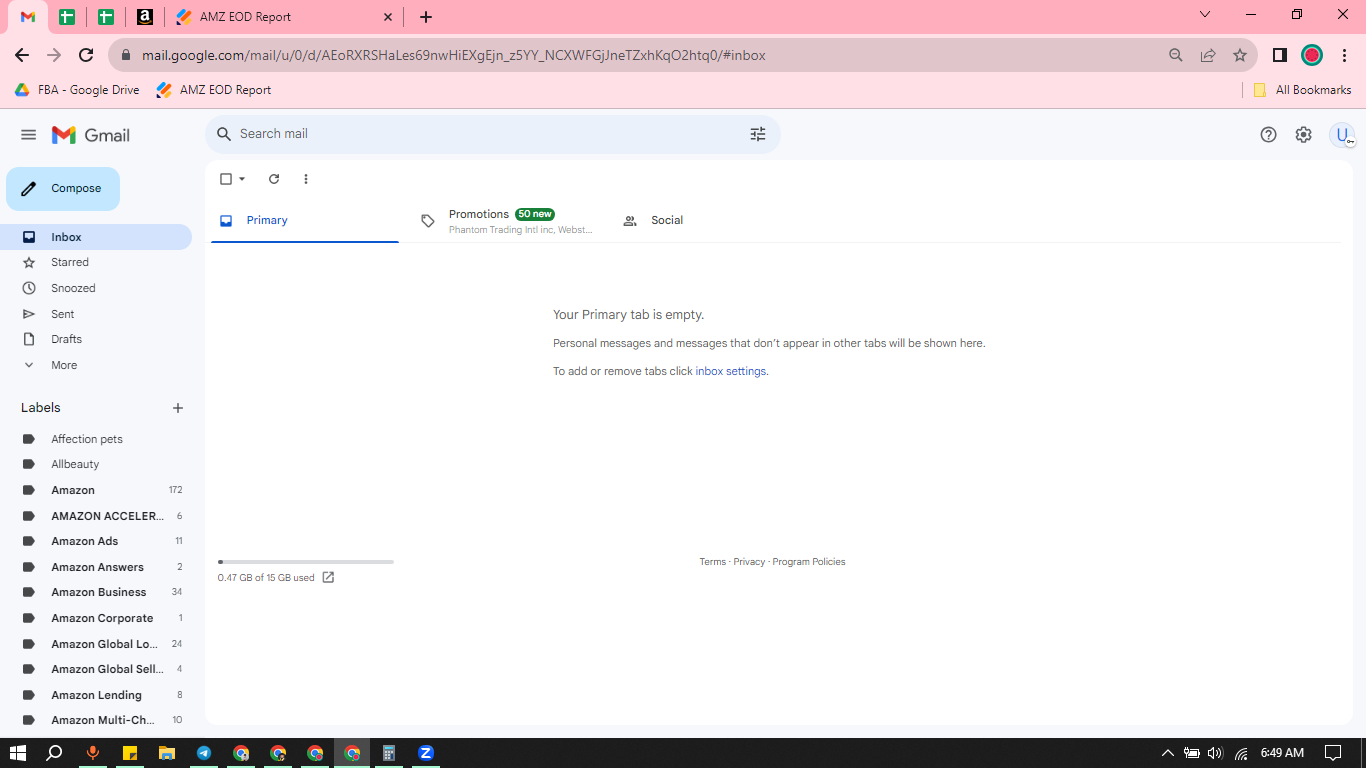Click the search magnifier icon in Gmail
Viewport: 1366px width, 768px height.
[x=224, y=134]
